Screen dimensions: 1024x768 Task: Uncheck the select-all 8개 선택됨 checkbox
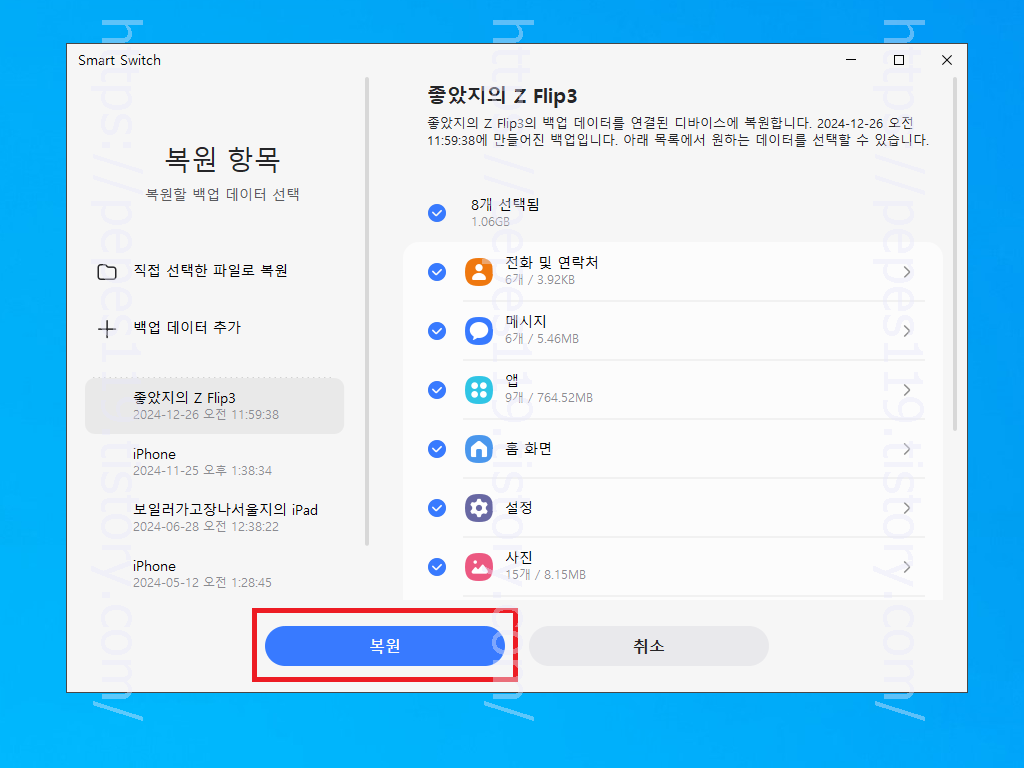tap(437, 213)
